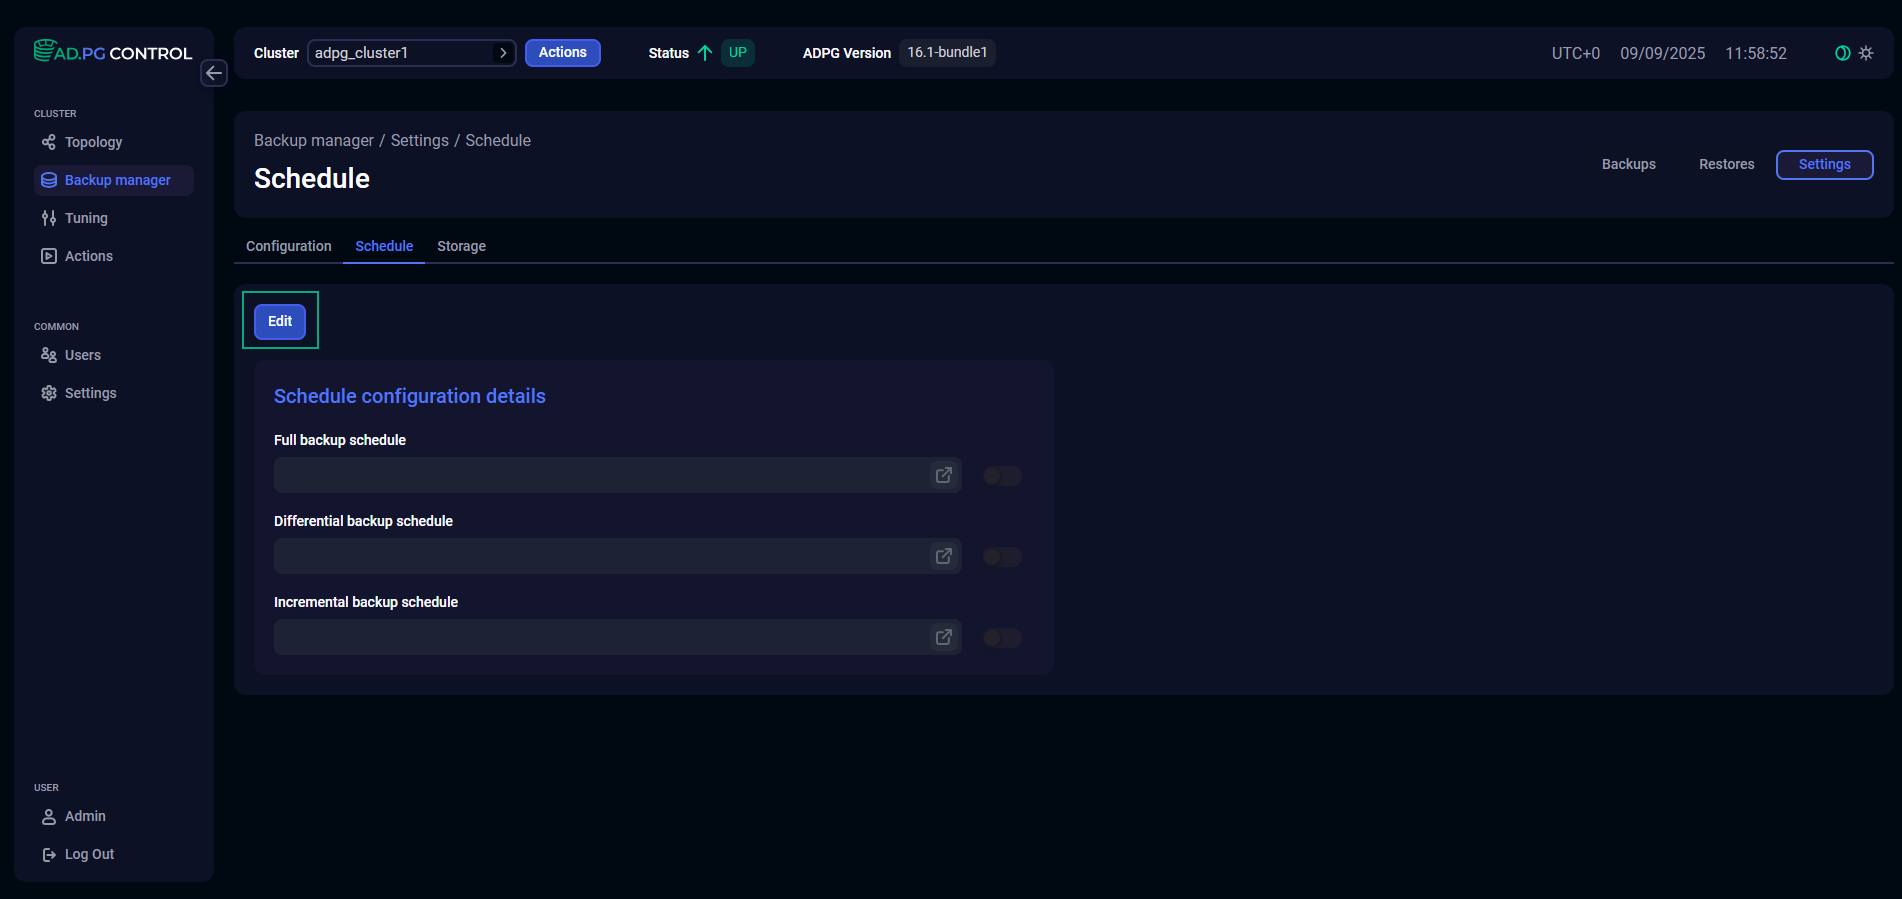Switch to the Configuration tab

pyautogui.click(x=288, y=246)
